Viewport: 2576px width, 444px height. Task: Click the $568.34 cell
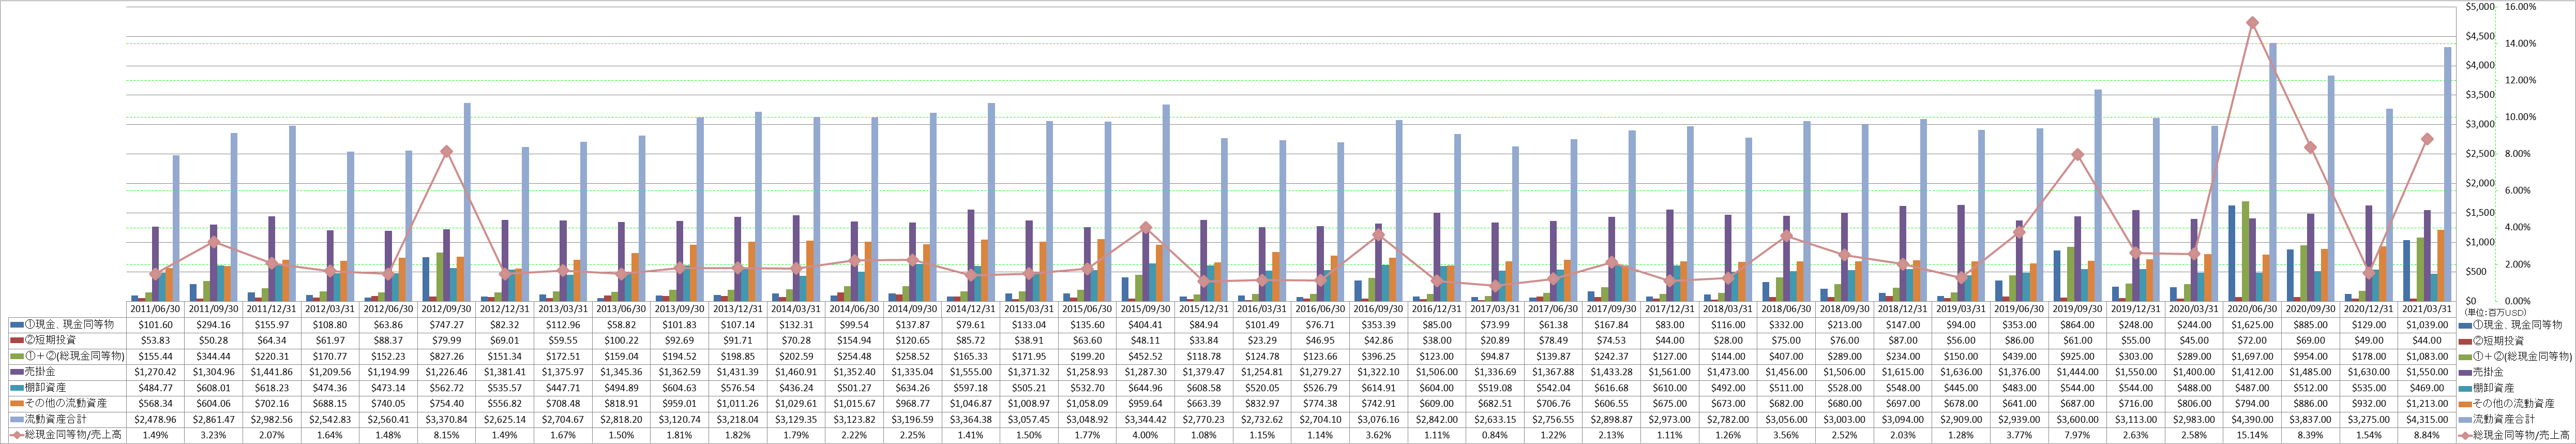(154, 403)
